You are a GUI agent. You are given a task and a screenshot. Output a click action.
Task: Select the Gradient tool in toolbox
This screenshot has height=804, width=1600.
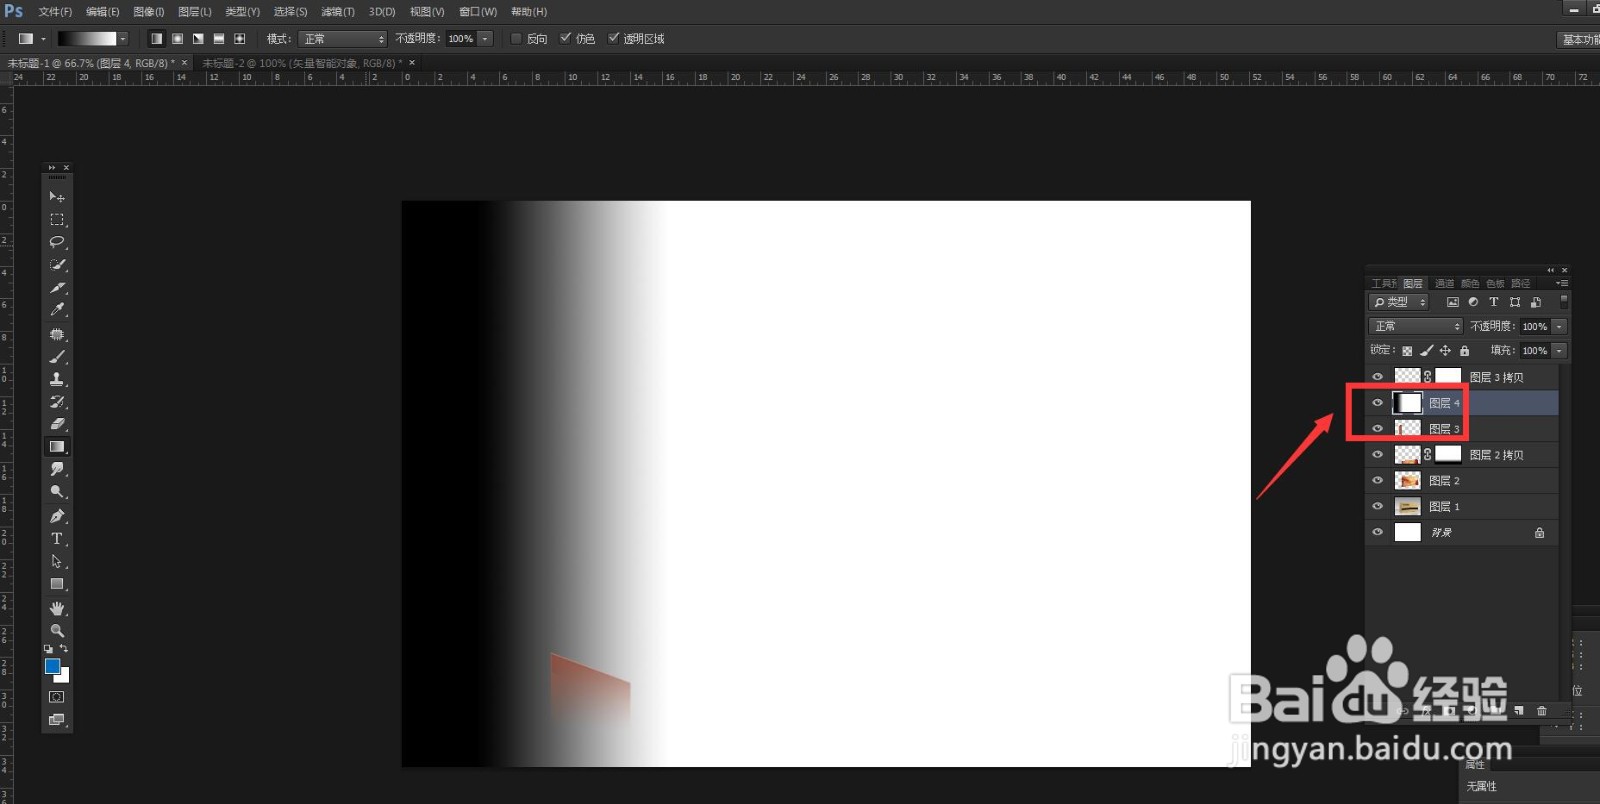click(x=57, y=447)
